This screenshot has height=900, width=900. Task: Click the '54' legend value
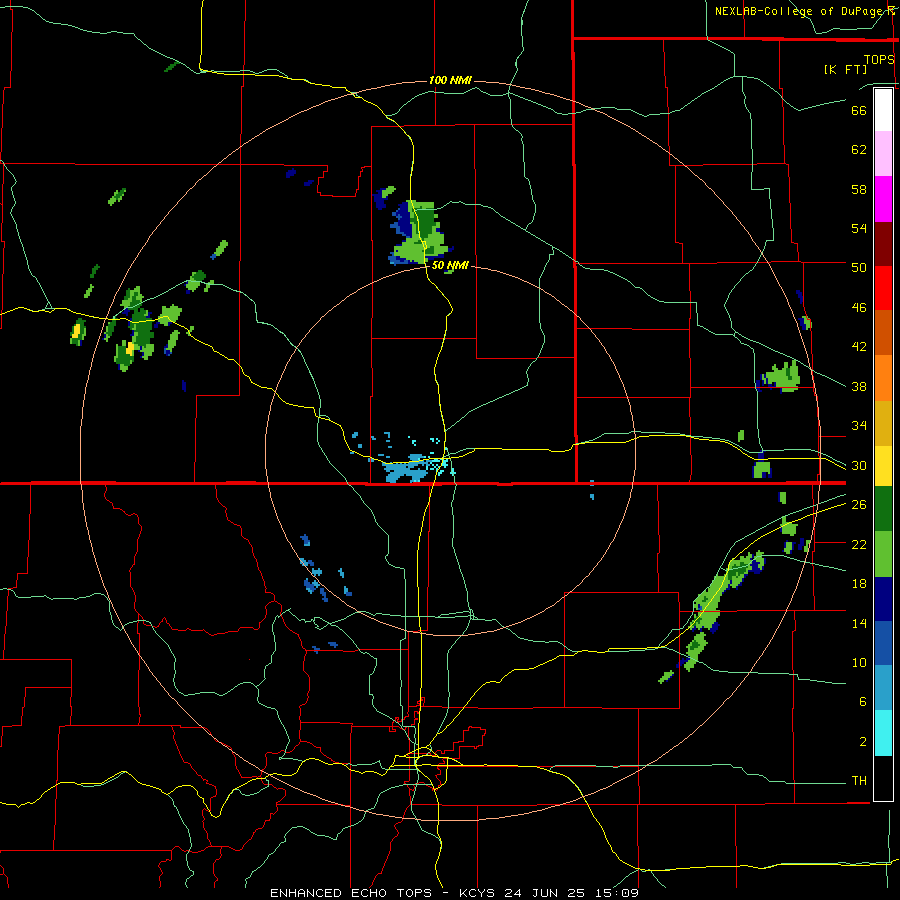pos(859,228)
